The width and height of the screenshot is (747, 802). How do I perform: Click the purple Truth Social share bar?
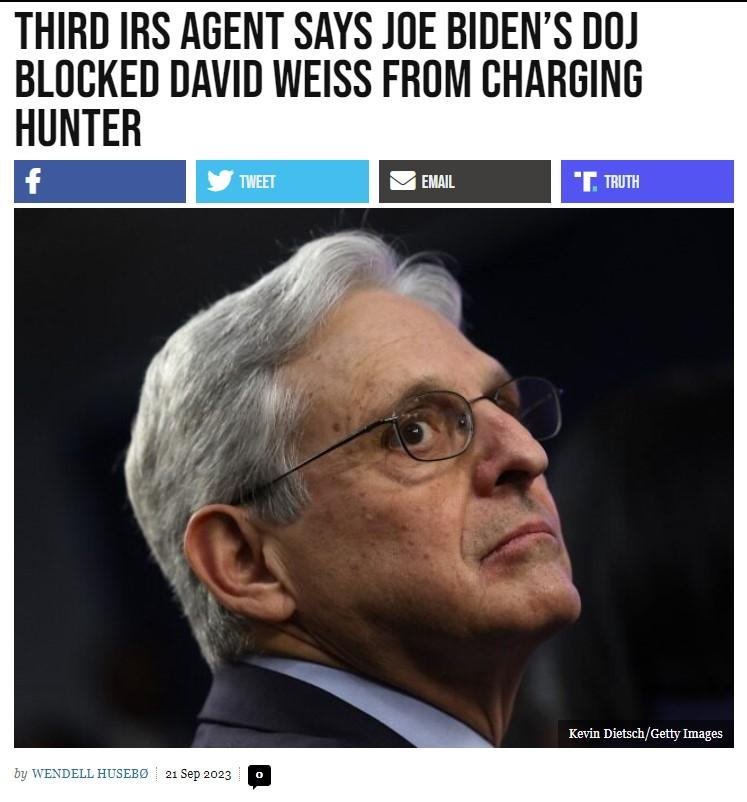[x=647, y=182]
